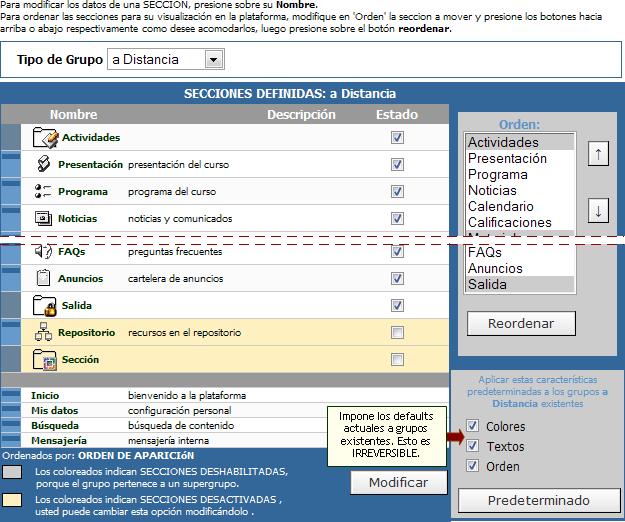Move selected section up with arrow
Image resolution: width=625 pixels, height=522 pixels.
pyautogui.click(x=598, y=154)
